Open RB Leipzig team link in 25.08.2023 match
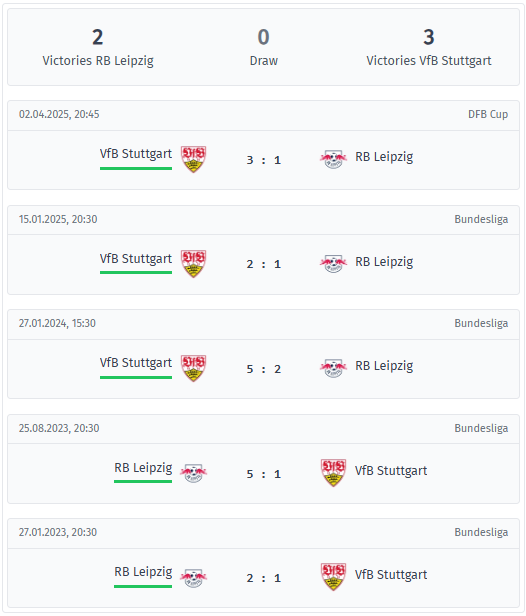 tap(143, 468)
